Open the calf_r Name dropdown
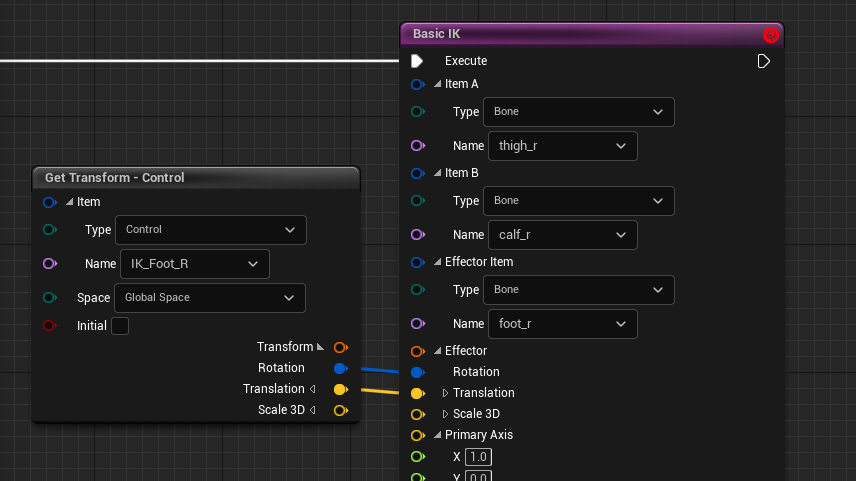The width and height of the screenshot is (856, 481). tap(563, 235)
